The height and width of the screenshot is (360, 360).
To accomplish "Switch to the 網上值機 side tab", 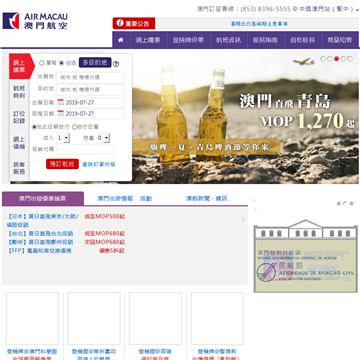I will click(x=19, y=143).
